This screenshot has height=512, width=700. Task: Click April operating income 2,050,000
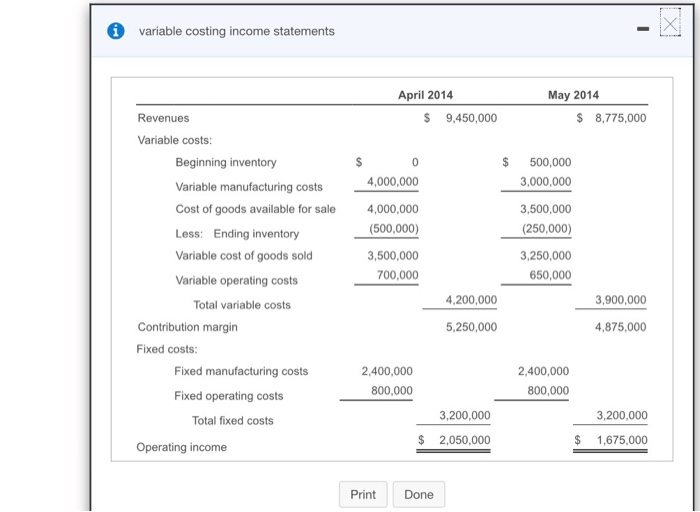coord(465,440)
